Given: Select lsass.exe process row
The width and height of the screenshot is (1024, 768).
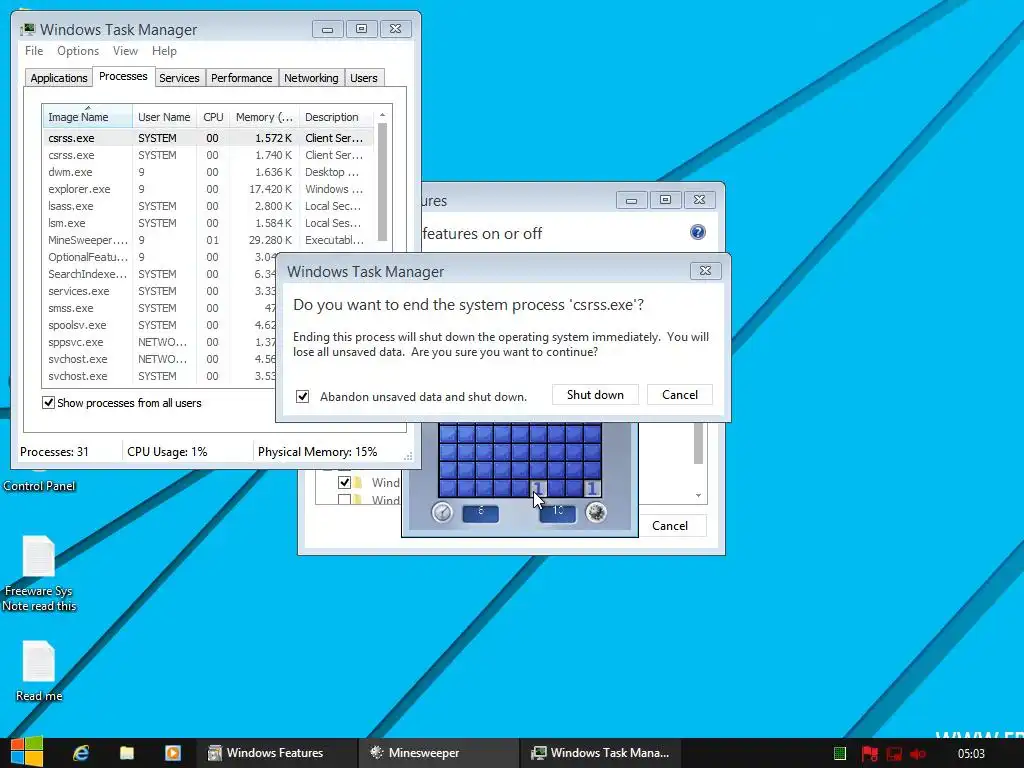Looking at the screenshot, I should click(x=208, y=206).
